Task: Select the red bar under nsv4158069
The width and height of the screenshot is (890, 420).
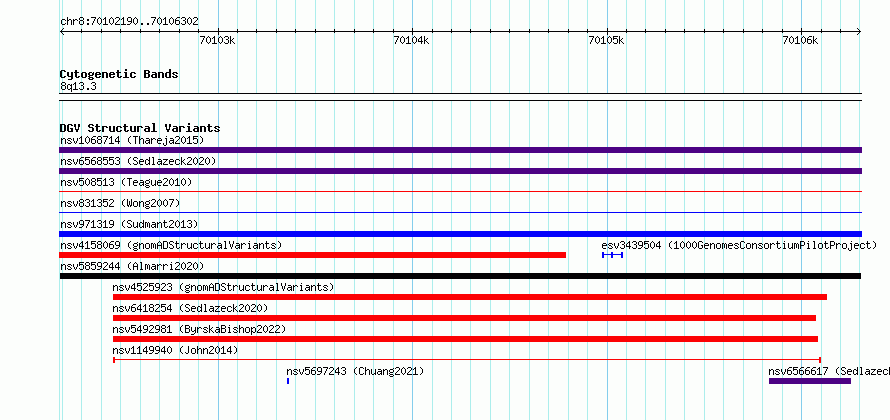Action: pos(313,255)
